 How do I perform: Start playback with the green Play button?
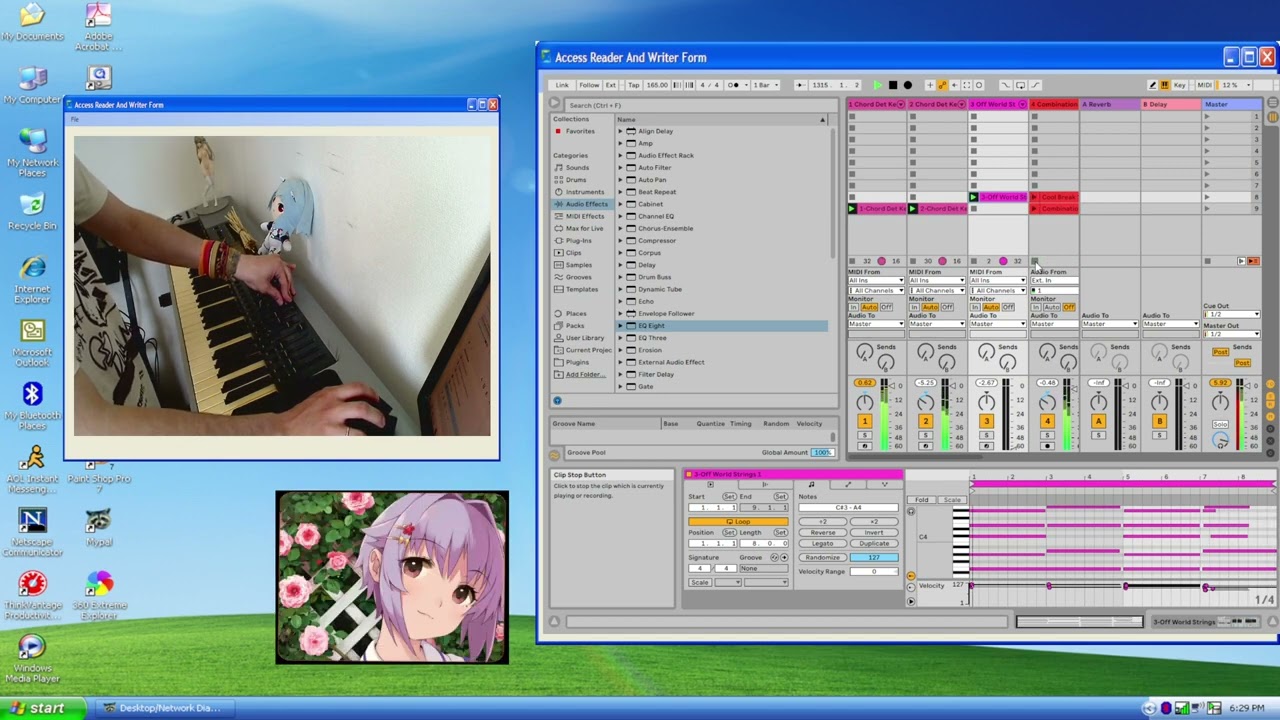point(878,85)
